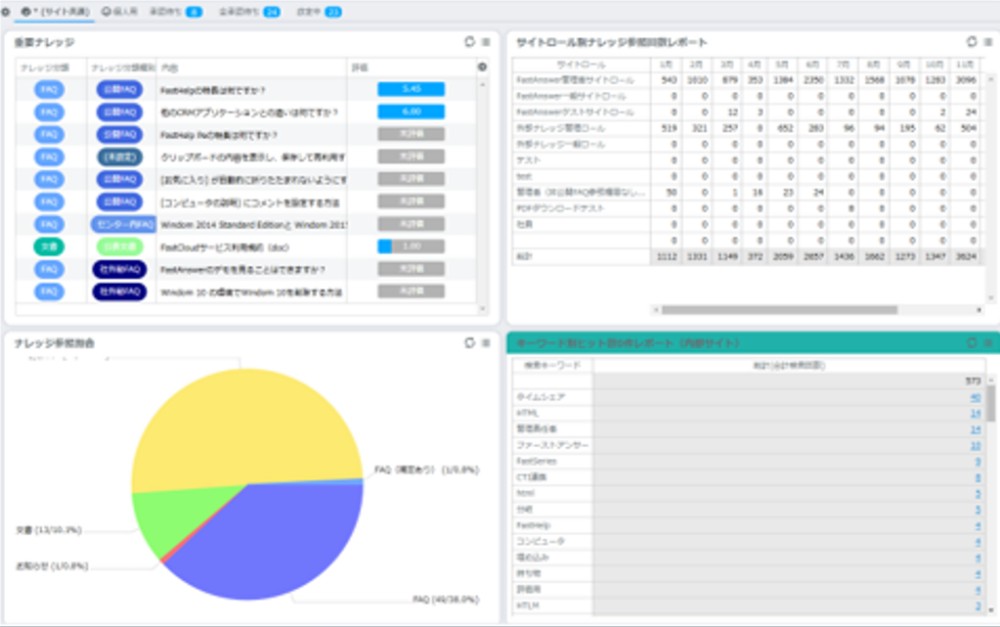Click the 'FAQ (限定あり) (1/0.8%)' chart label
Screen dimensions: 1000x627
pyautogui.click(x=427, y=469)
